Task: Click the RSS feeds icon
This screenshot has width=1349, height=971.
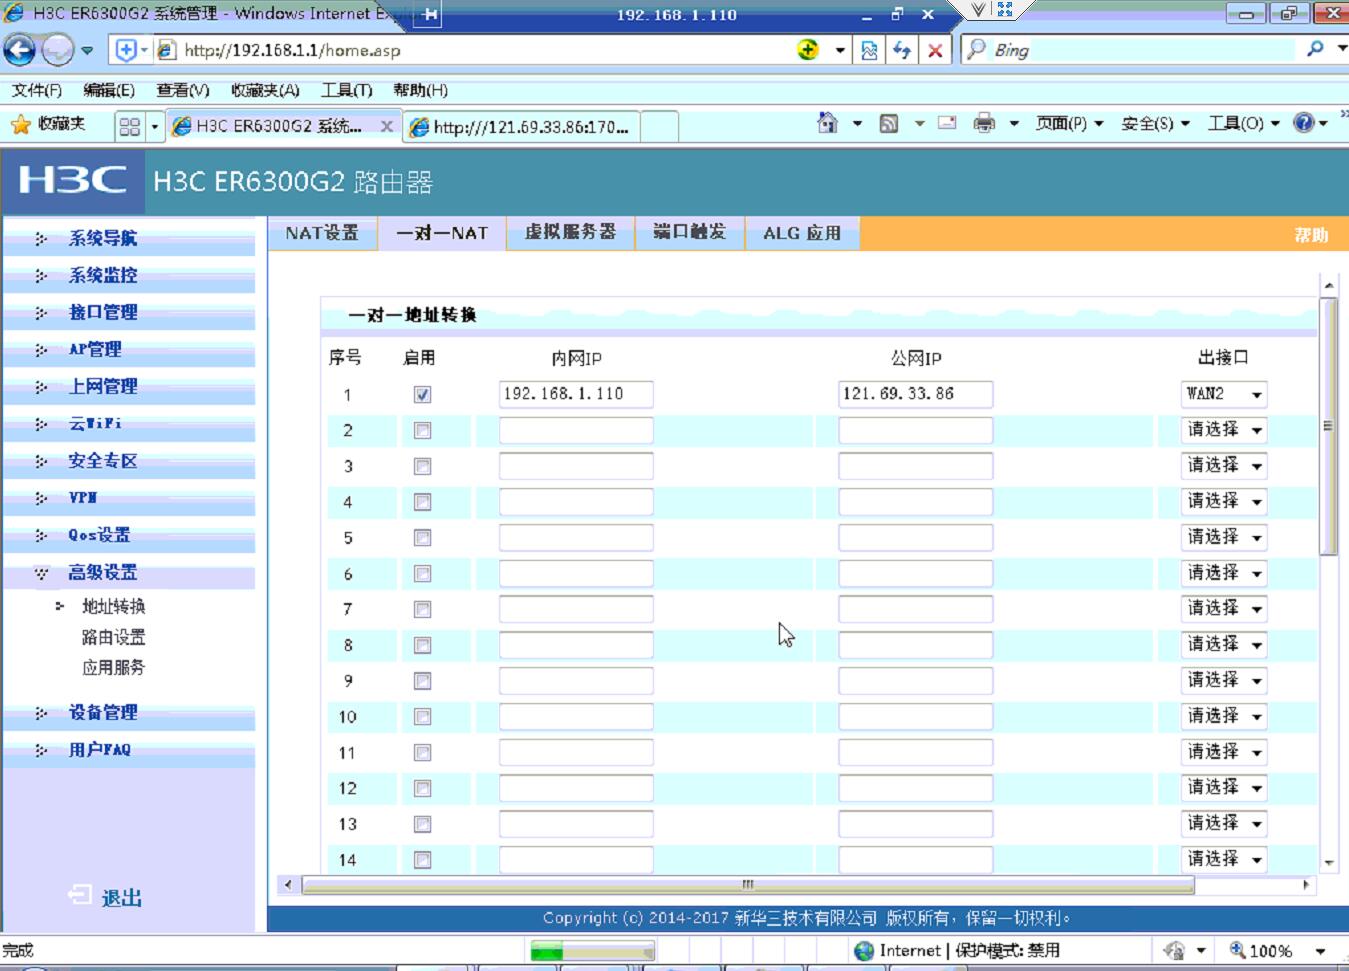Action: point(888,123)
